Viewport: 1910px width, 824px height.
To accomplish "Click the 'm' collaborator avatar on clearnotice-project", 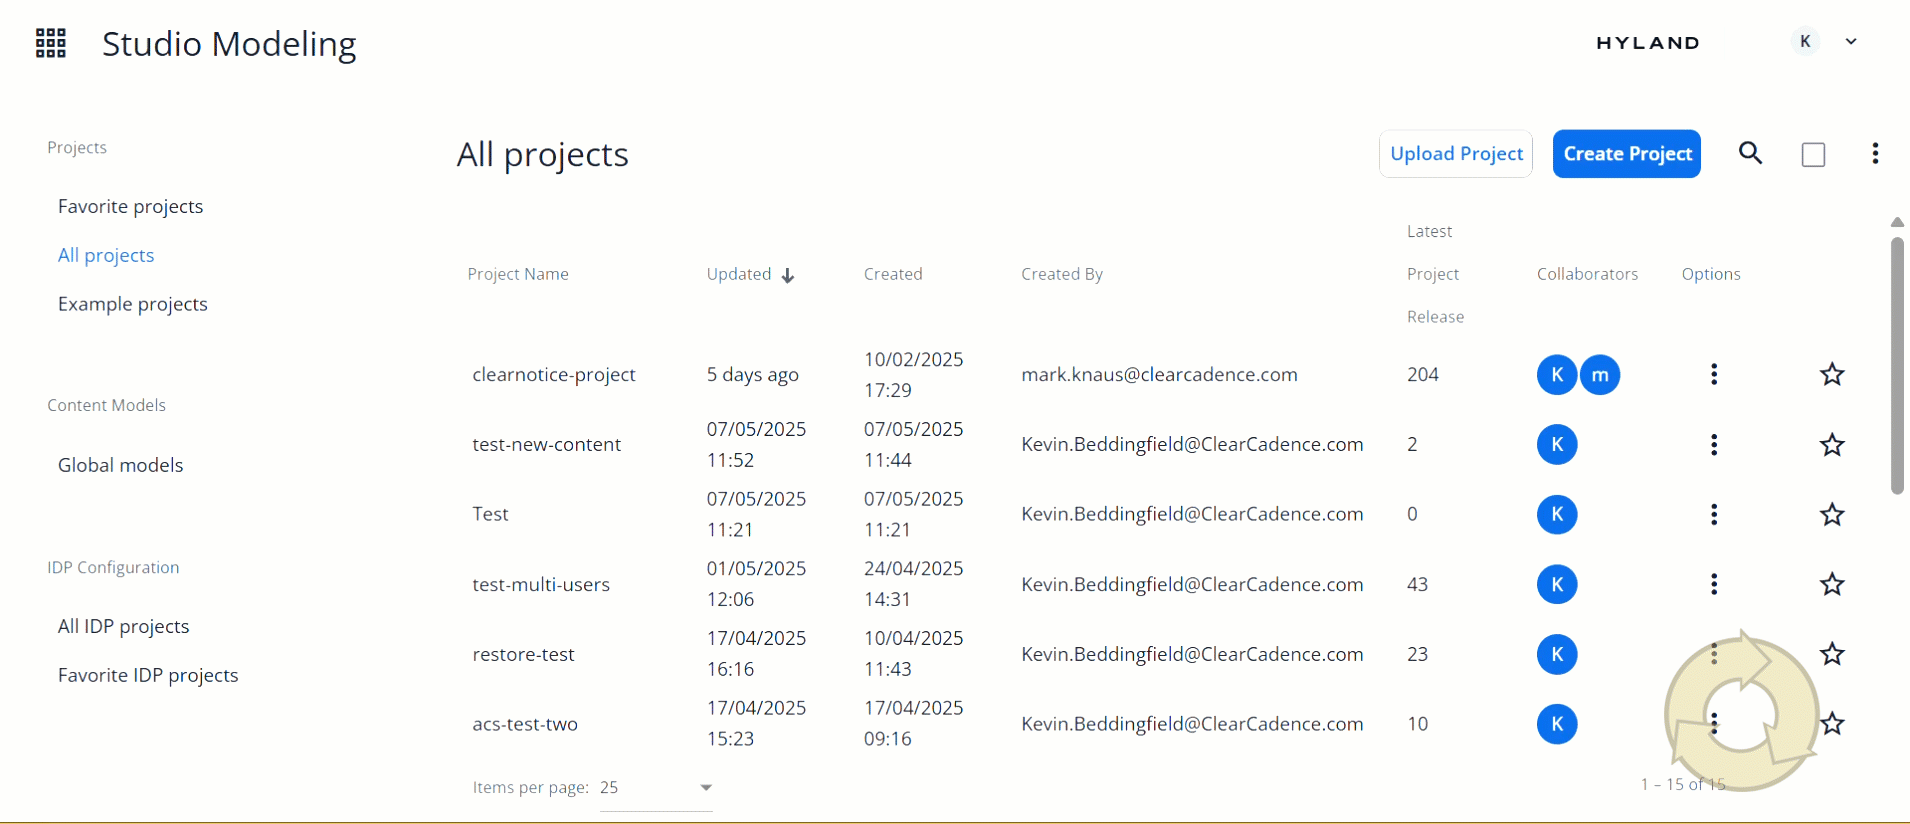I will [1600, 375].
